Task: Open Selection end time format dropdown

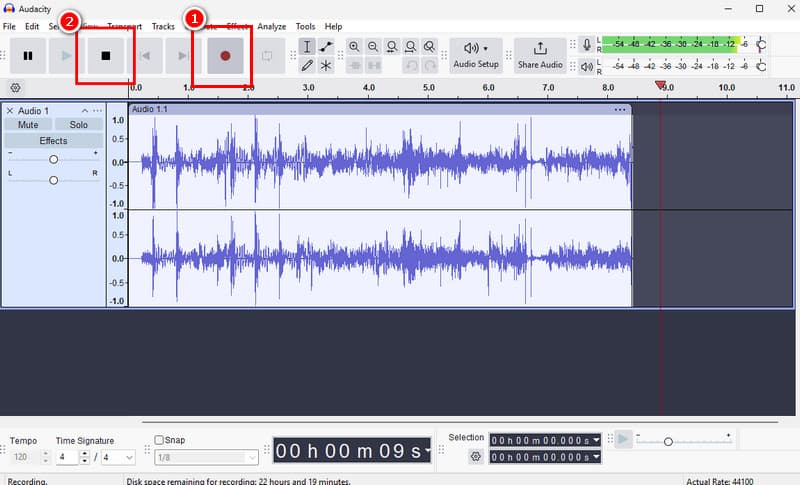Action: [x=596, y=457]
